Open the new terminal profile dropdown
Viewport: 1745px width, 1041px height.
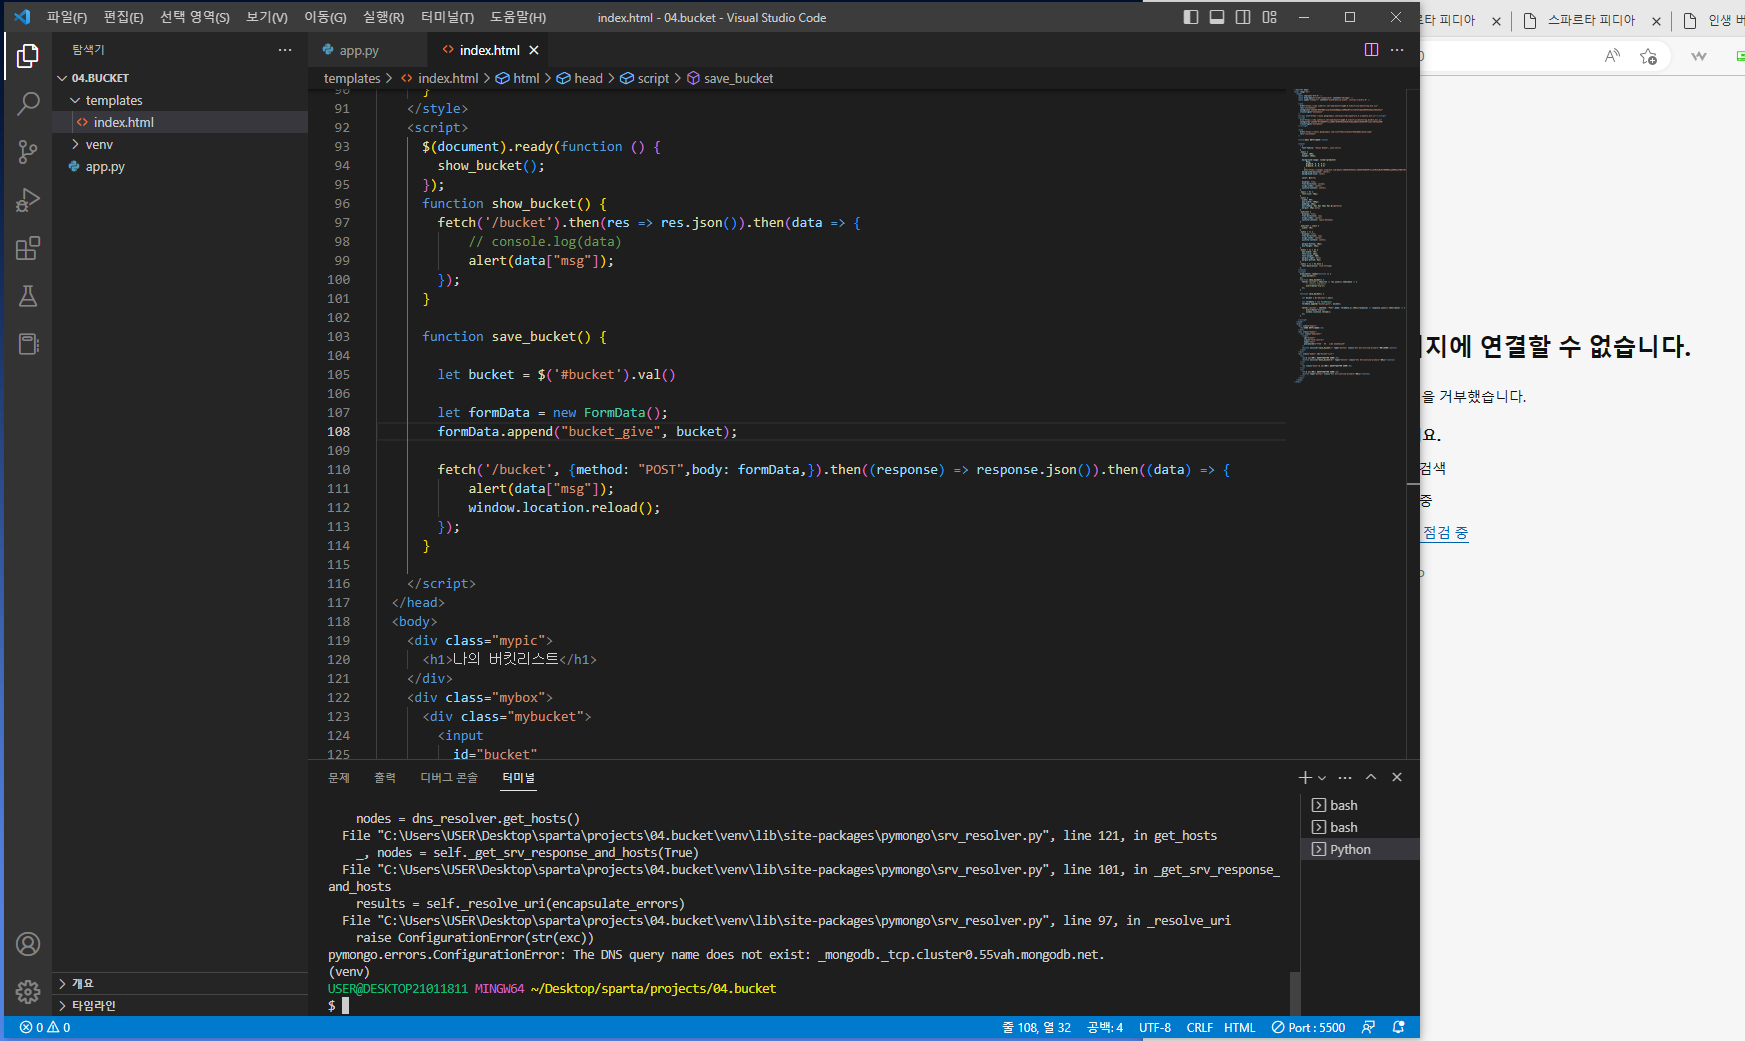pyautogui.click(x=1322, y=777)
